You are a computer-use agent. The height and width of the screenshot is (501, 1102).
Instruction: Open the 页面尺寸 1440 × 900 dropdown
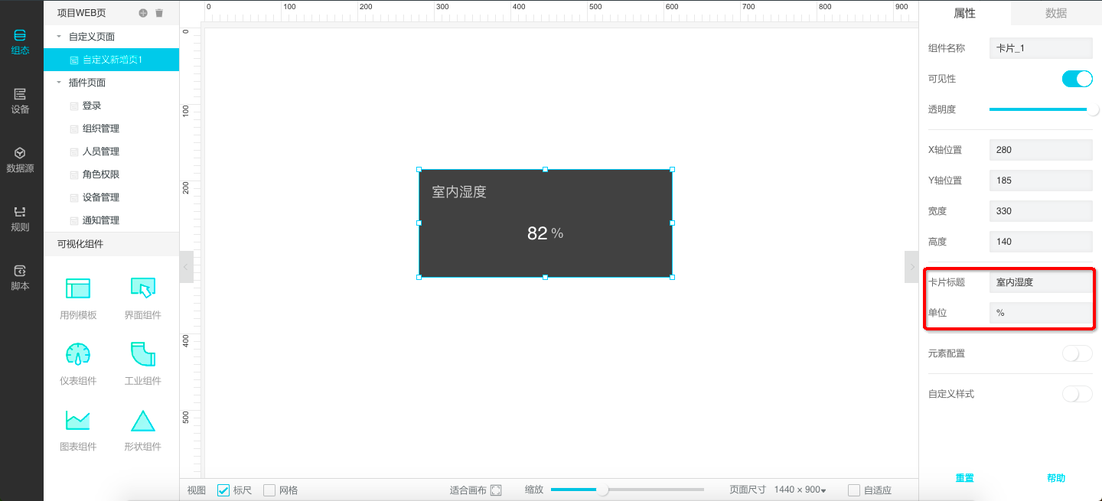[x=800, y=490]
